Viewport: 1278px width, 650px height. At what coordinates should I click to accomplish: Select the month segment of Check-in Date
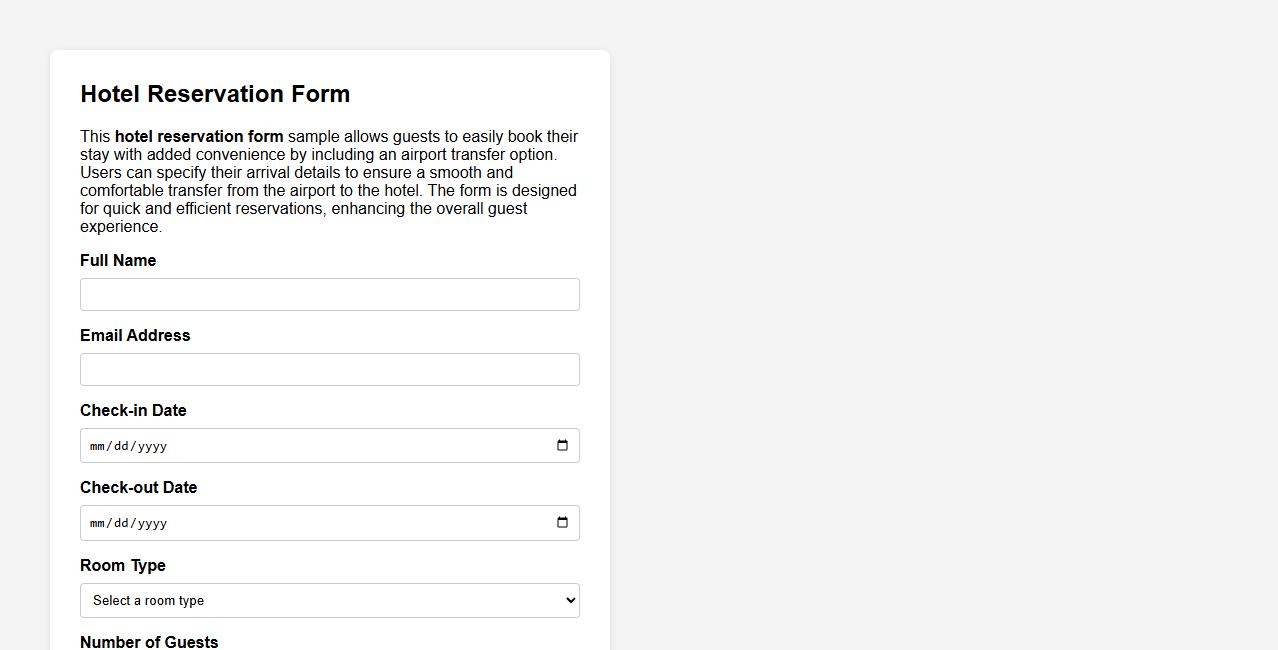[97, 445]
